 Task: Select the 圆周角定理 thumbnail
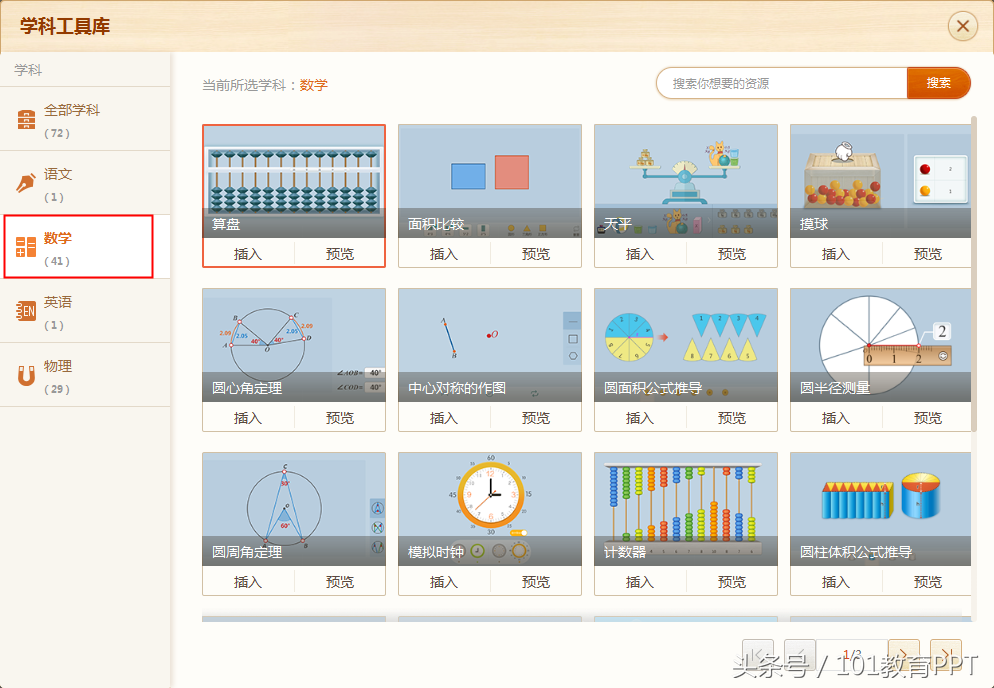click(294, 509)
